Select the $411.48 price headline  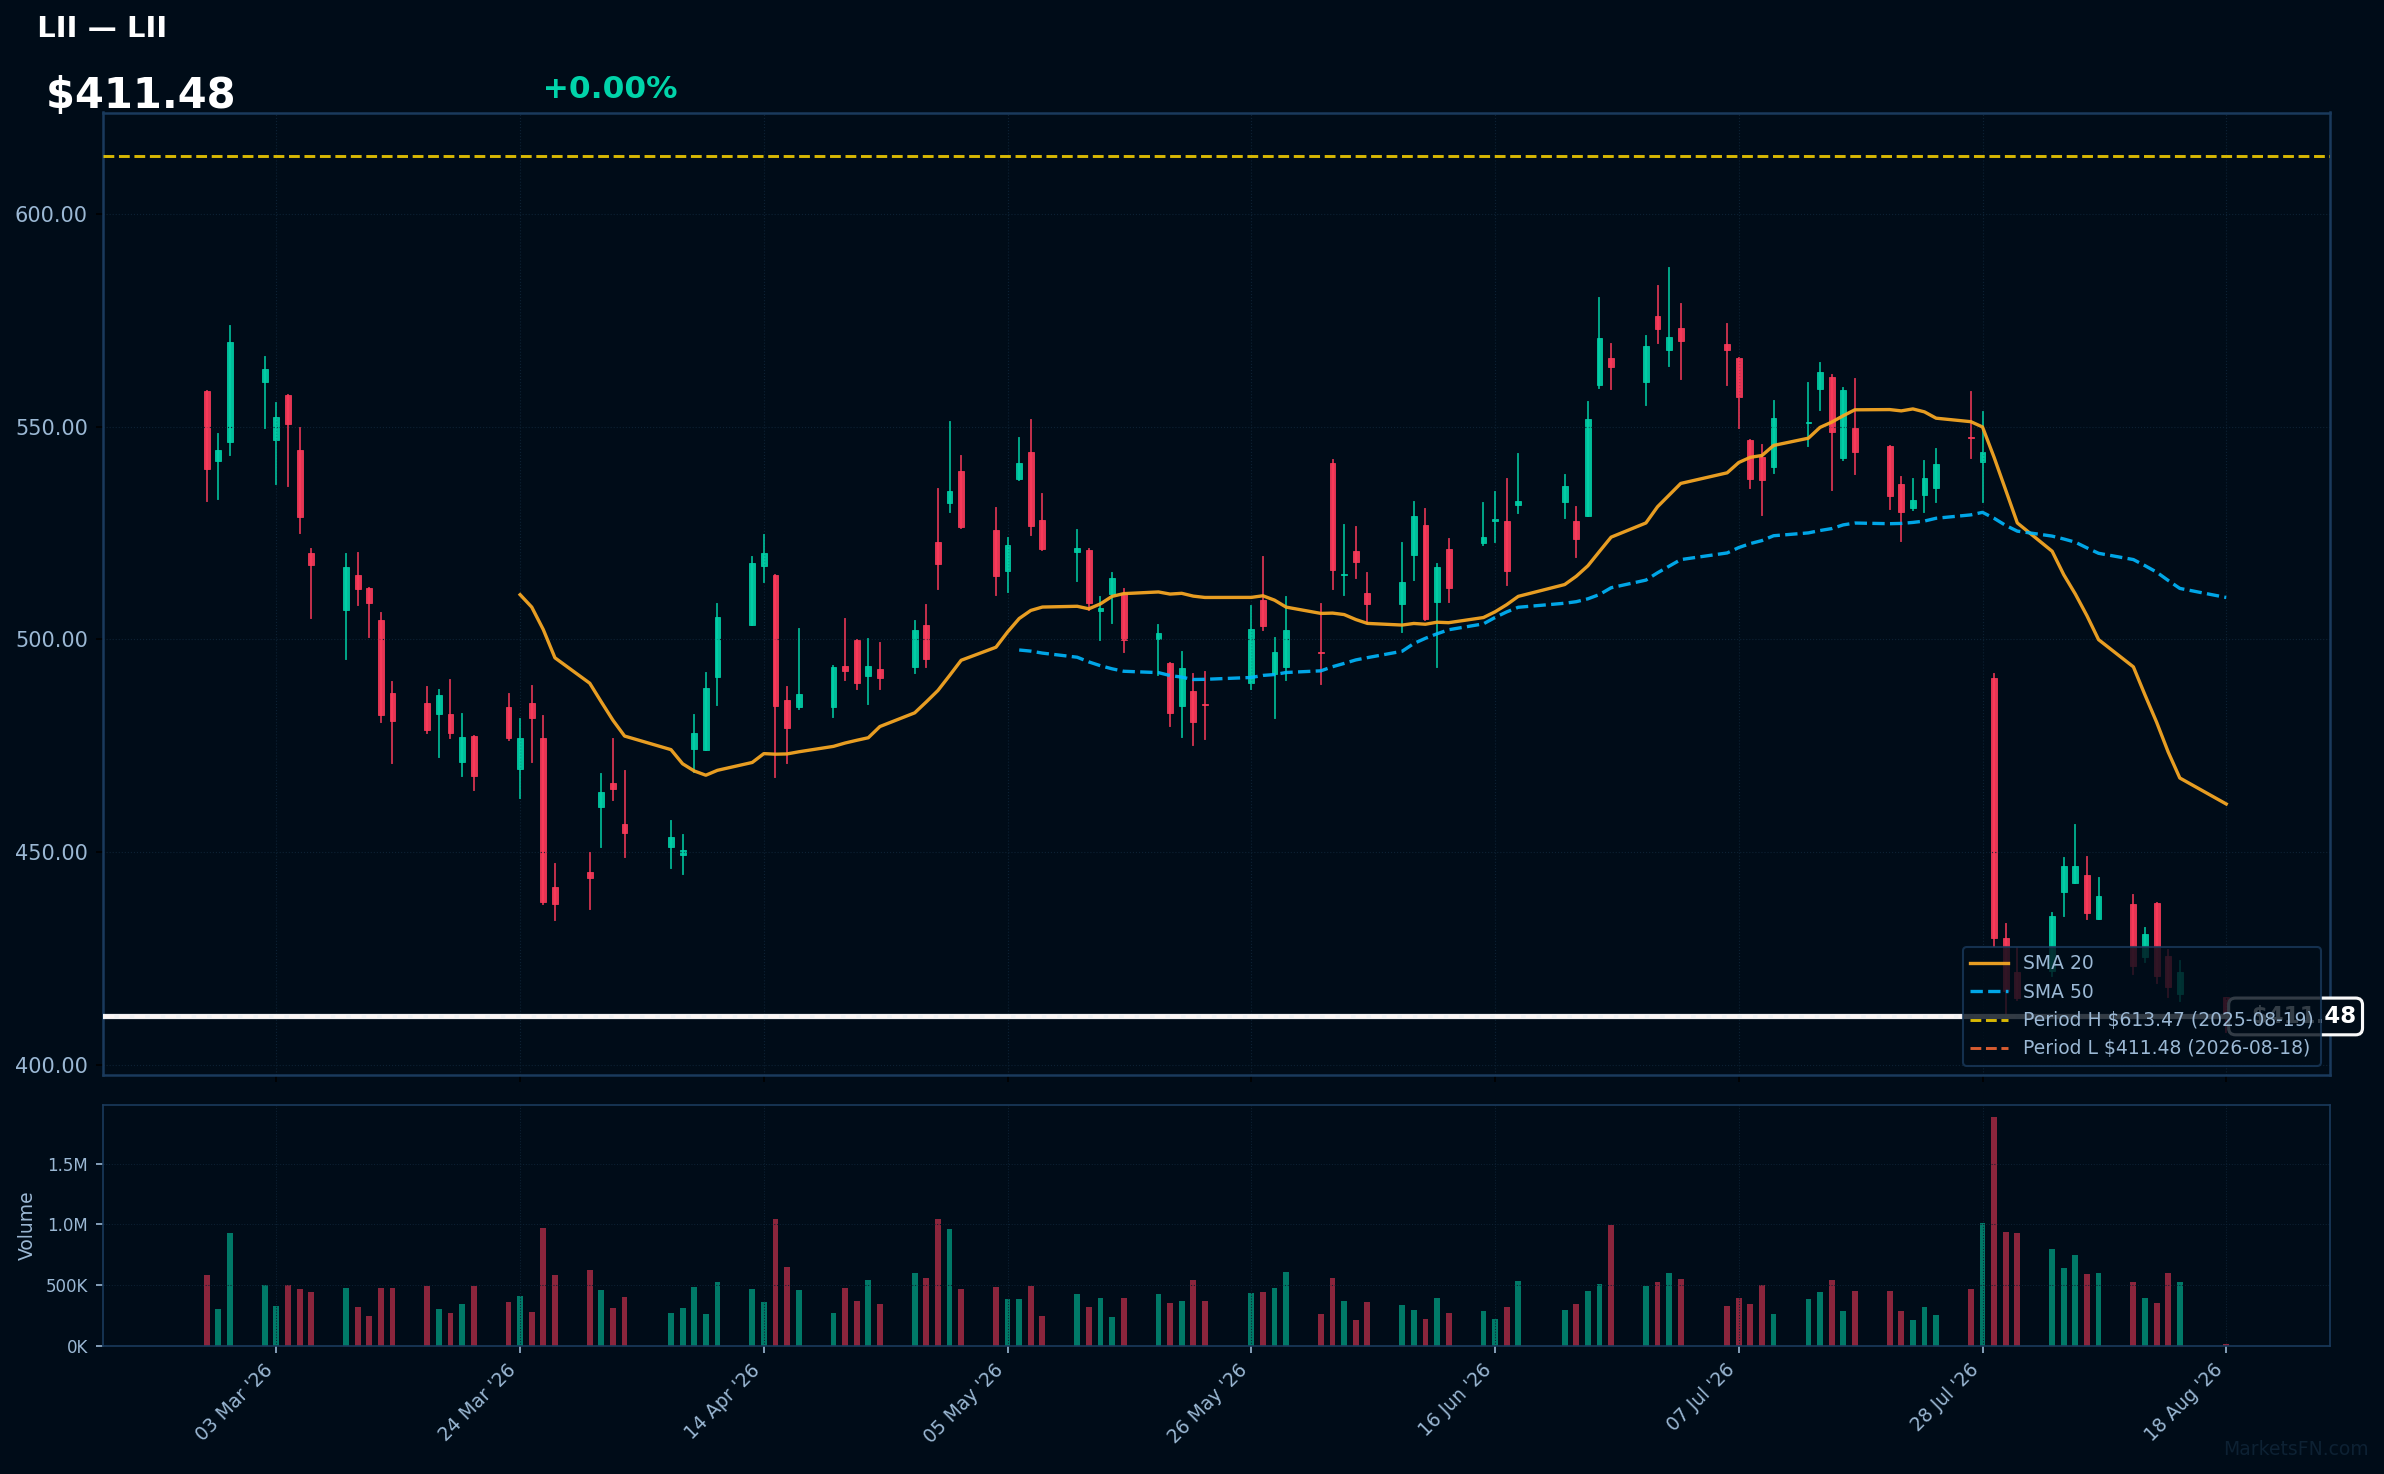click(x=141, y=94)
